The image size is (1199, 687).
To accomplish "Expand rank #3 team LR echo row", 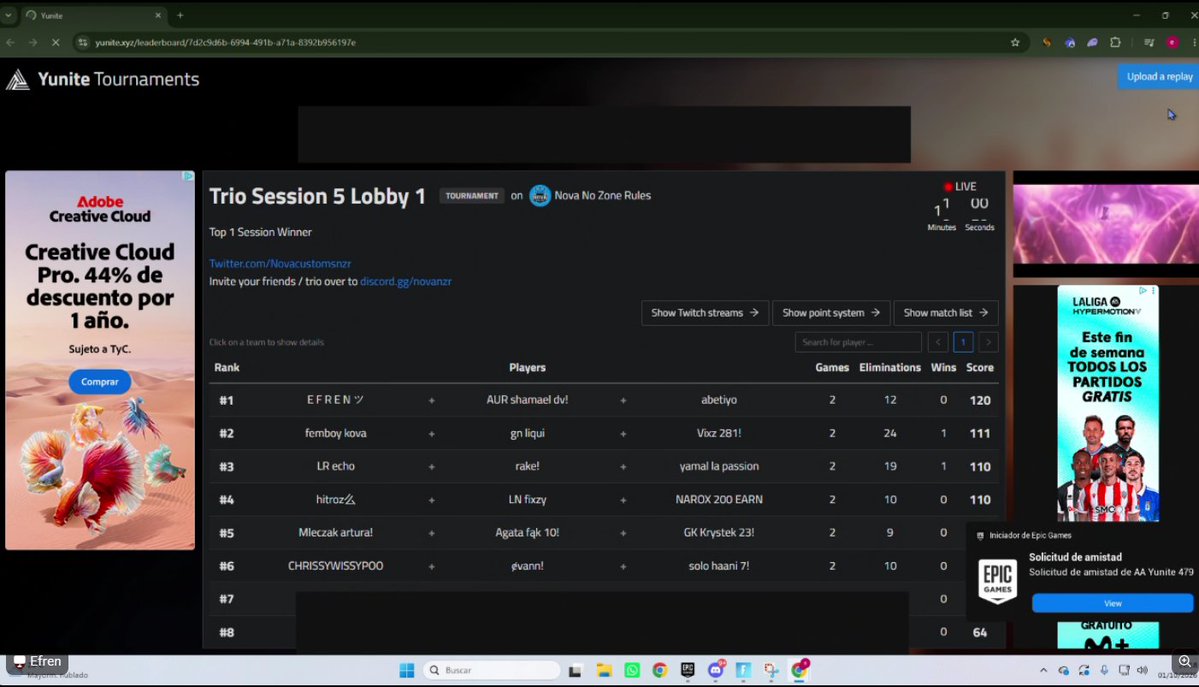I will click(x=604, y=466).
